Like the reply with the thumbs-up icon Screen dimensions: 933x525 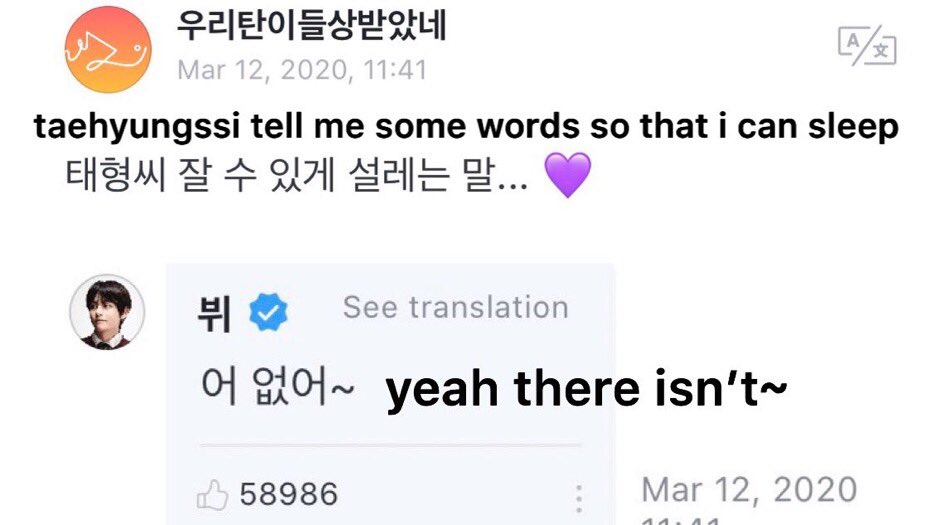pyautogui.click(x=212, y=494)
